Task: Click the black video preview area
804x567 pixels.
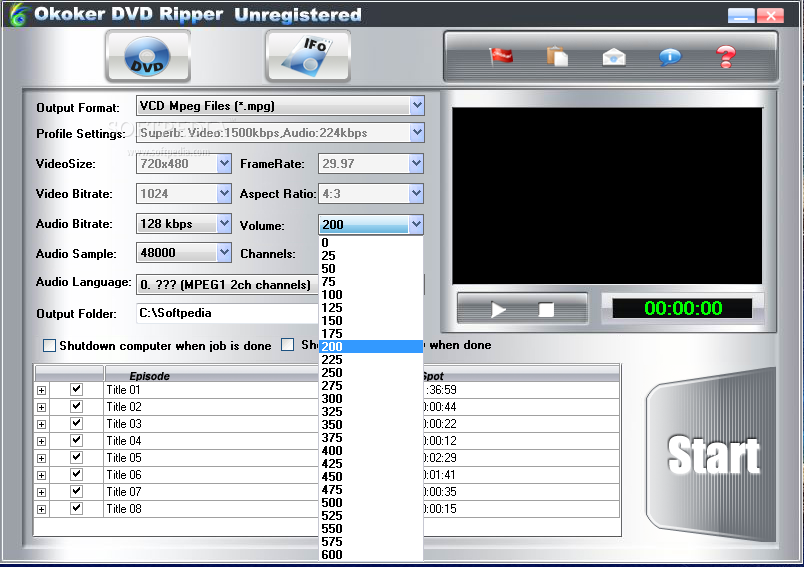Action: point(607,195)
